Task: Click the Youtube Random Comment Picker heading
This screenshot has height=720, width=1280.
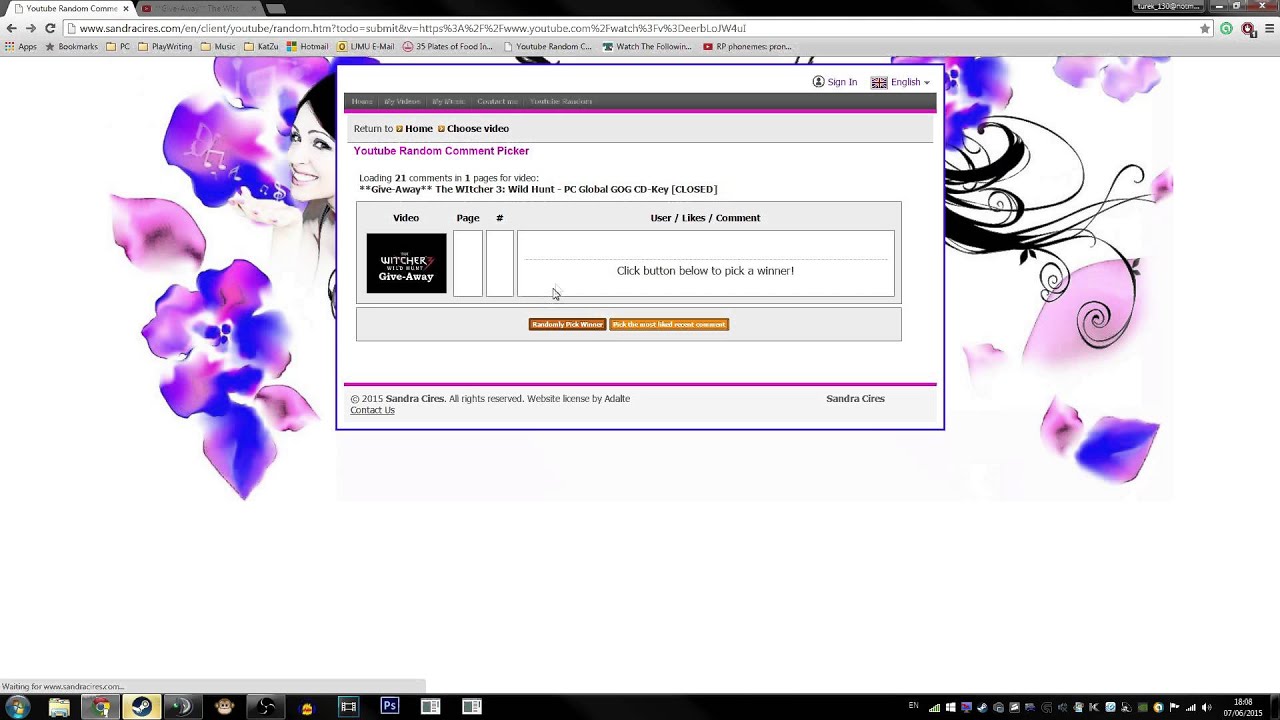Action: click(441, 151)
